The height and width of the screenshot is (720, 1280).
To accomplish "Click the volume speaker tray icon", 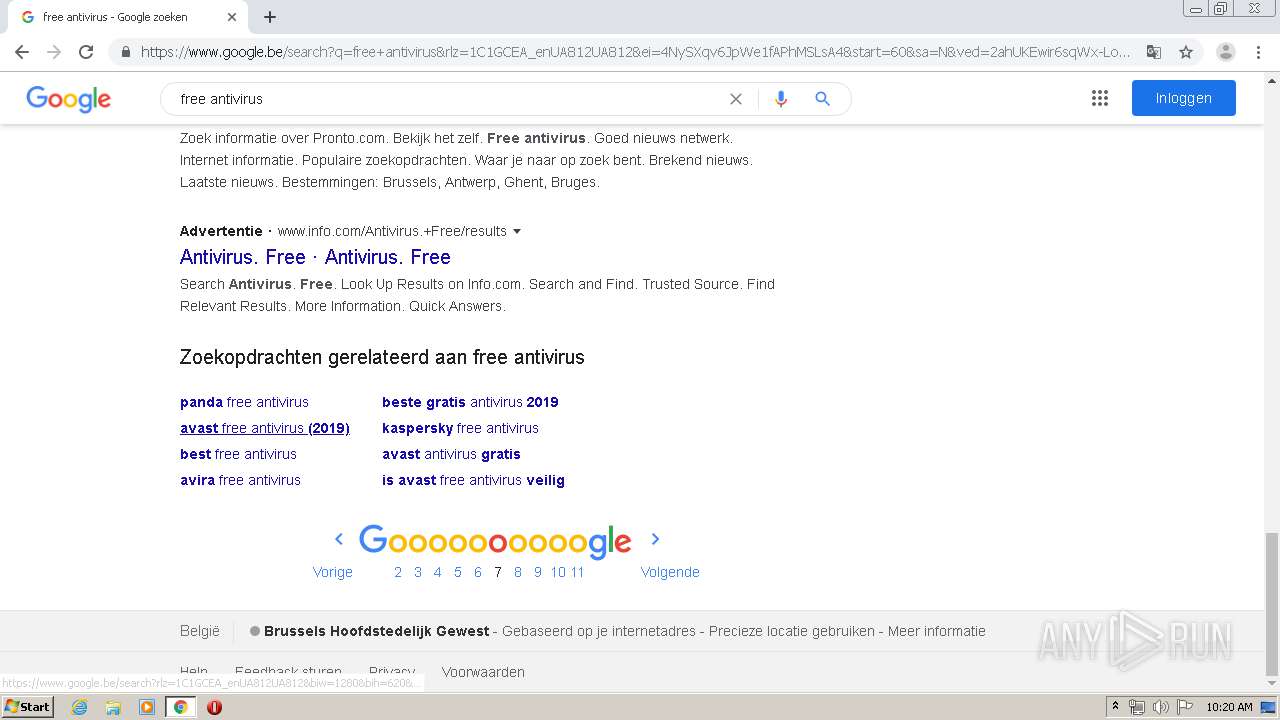I will coord(1160,707).
